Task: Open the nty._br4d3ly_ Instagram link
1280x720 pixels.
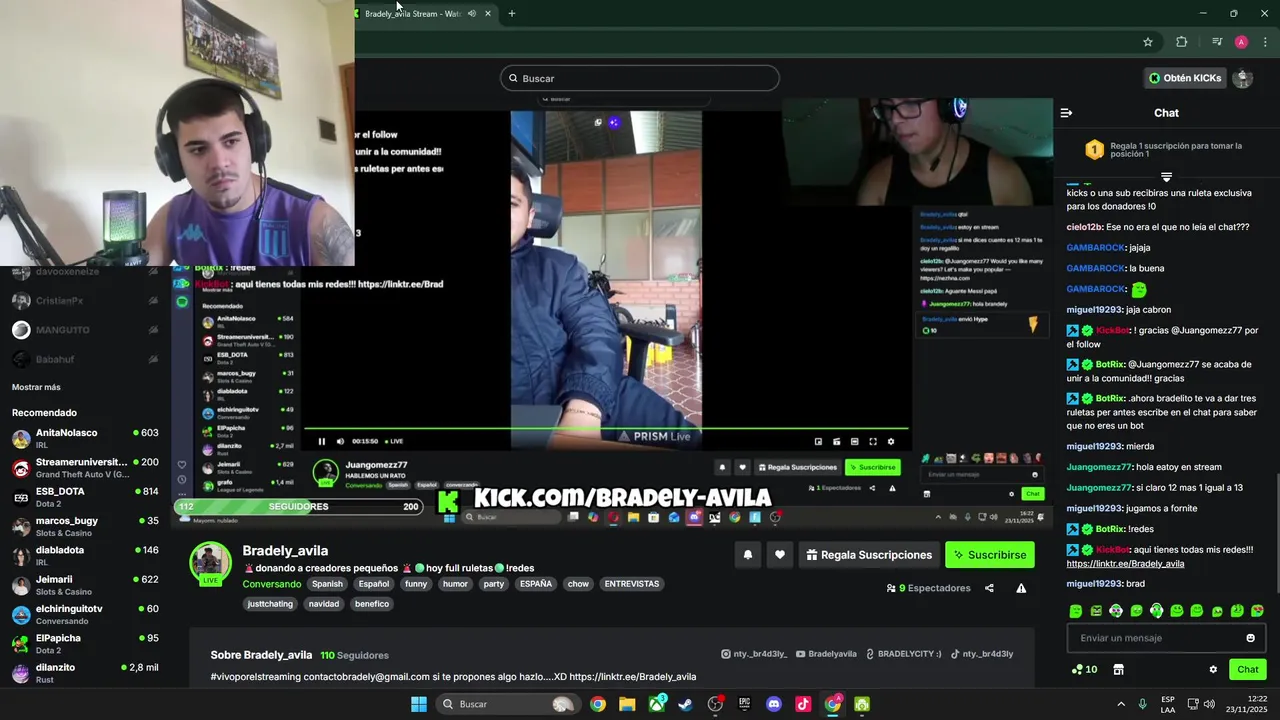Action: [x=754, y=654]
